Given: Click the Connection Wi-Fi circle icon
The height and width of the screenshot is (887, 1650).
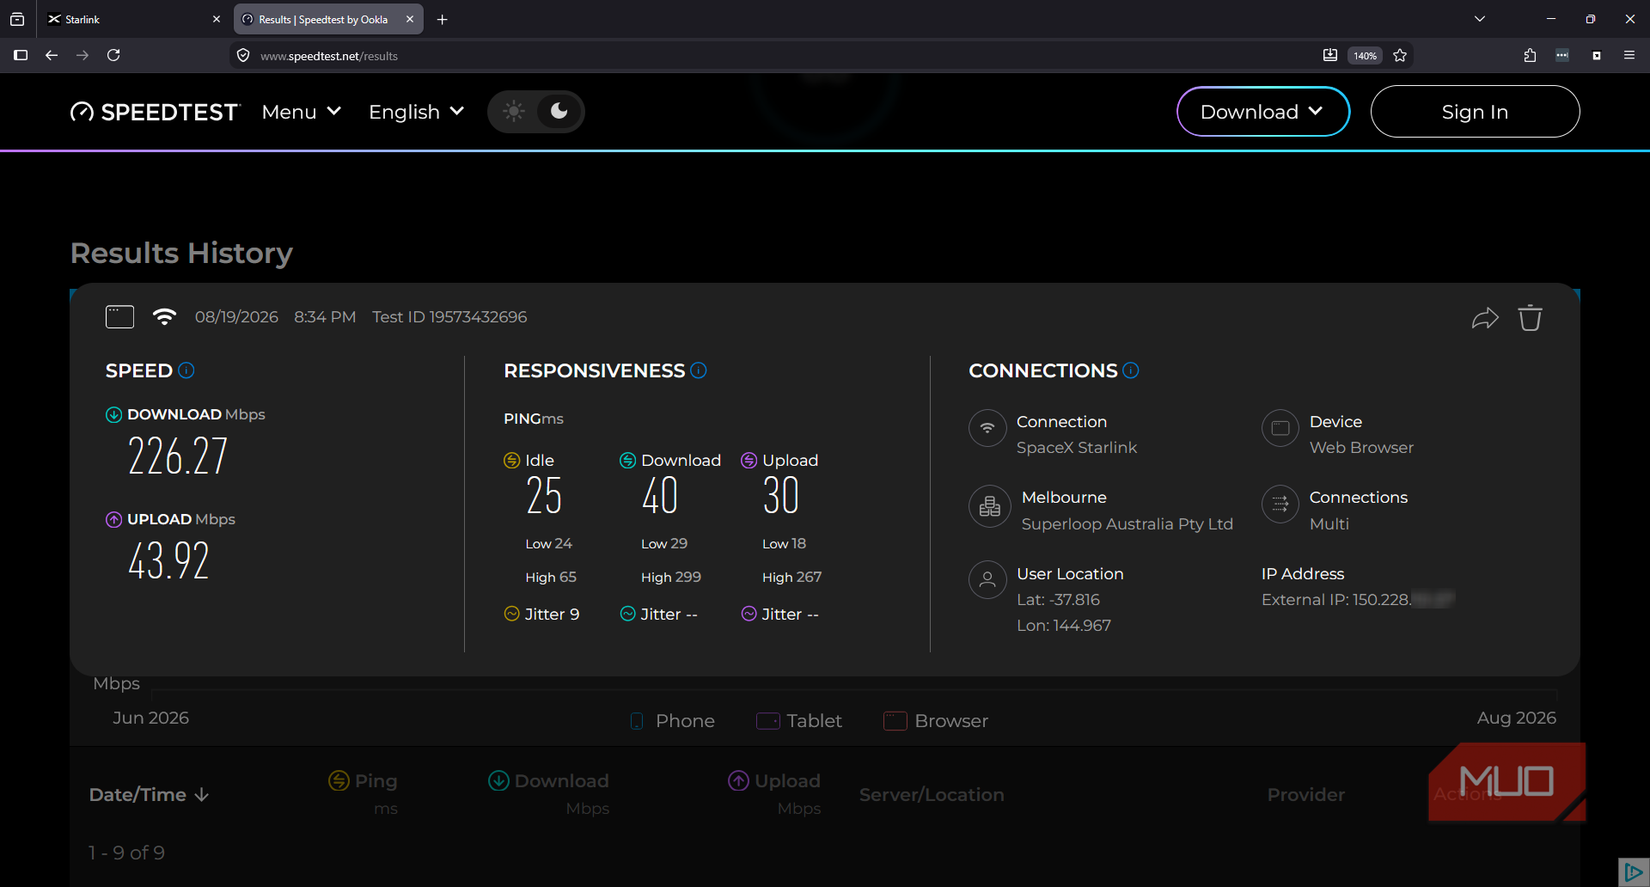Looking at the screenshot, I should (988, 428).
